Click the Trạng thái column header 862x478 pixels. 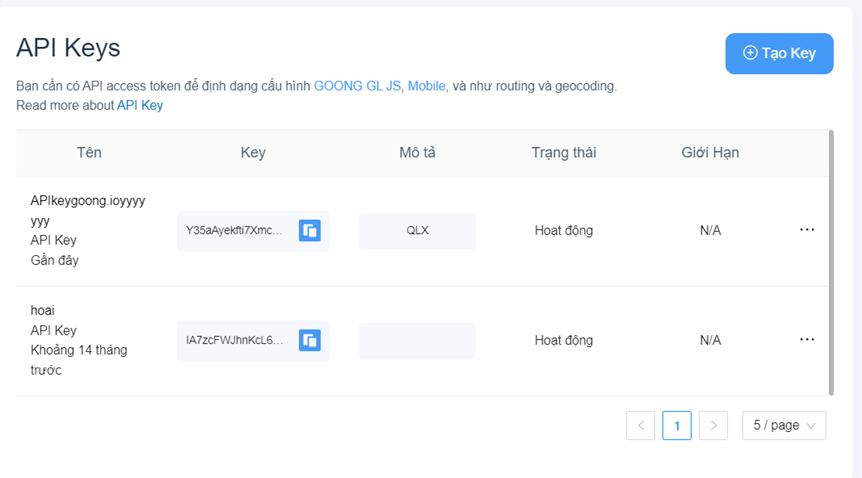point(564,153)
